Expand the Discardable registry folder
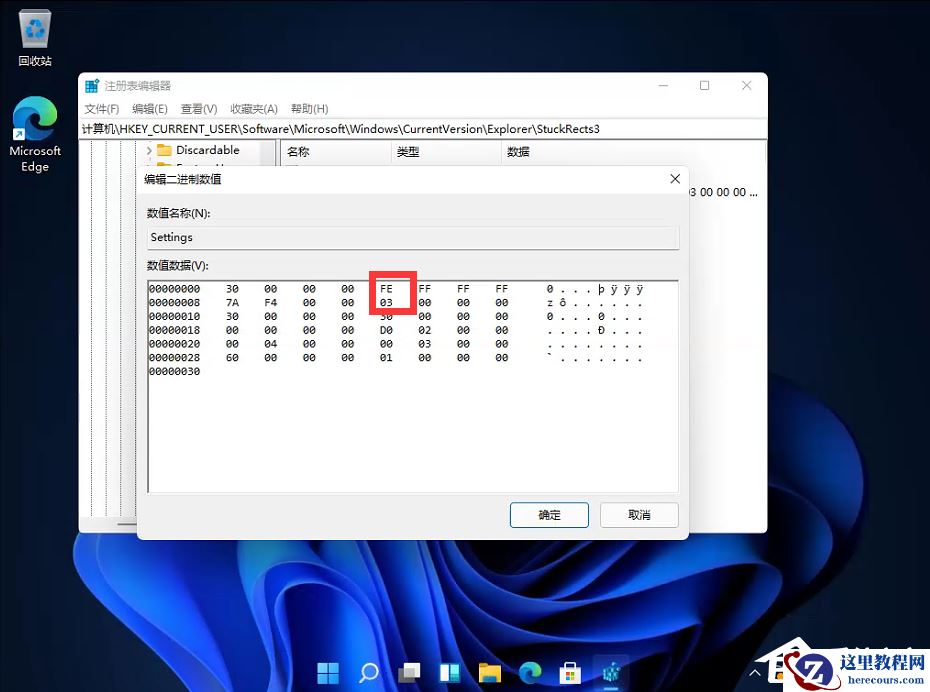The width and height of the screenshot is (930, 692). click(x=148, y=150)
